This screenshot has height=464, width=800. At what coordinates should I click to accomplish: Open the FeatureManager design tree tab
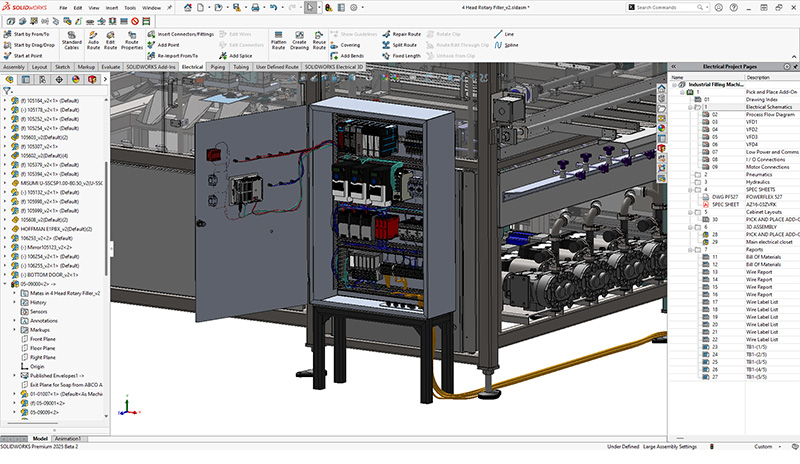tap(9, 80)
